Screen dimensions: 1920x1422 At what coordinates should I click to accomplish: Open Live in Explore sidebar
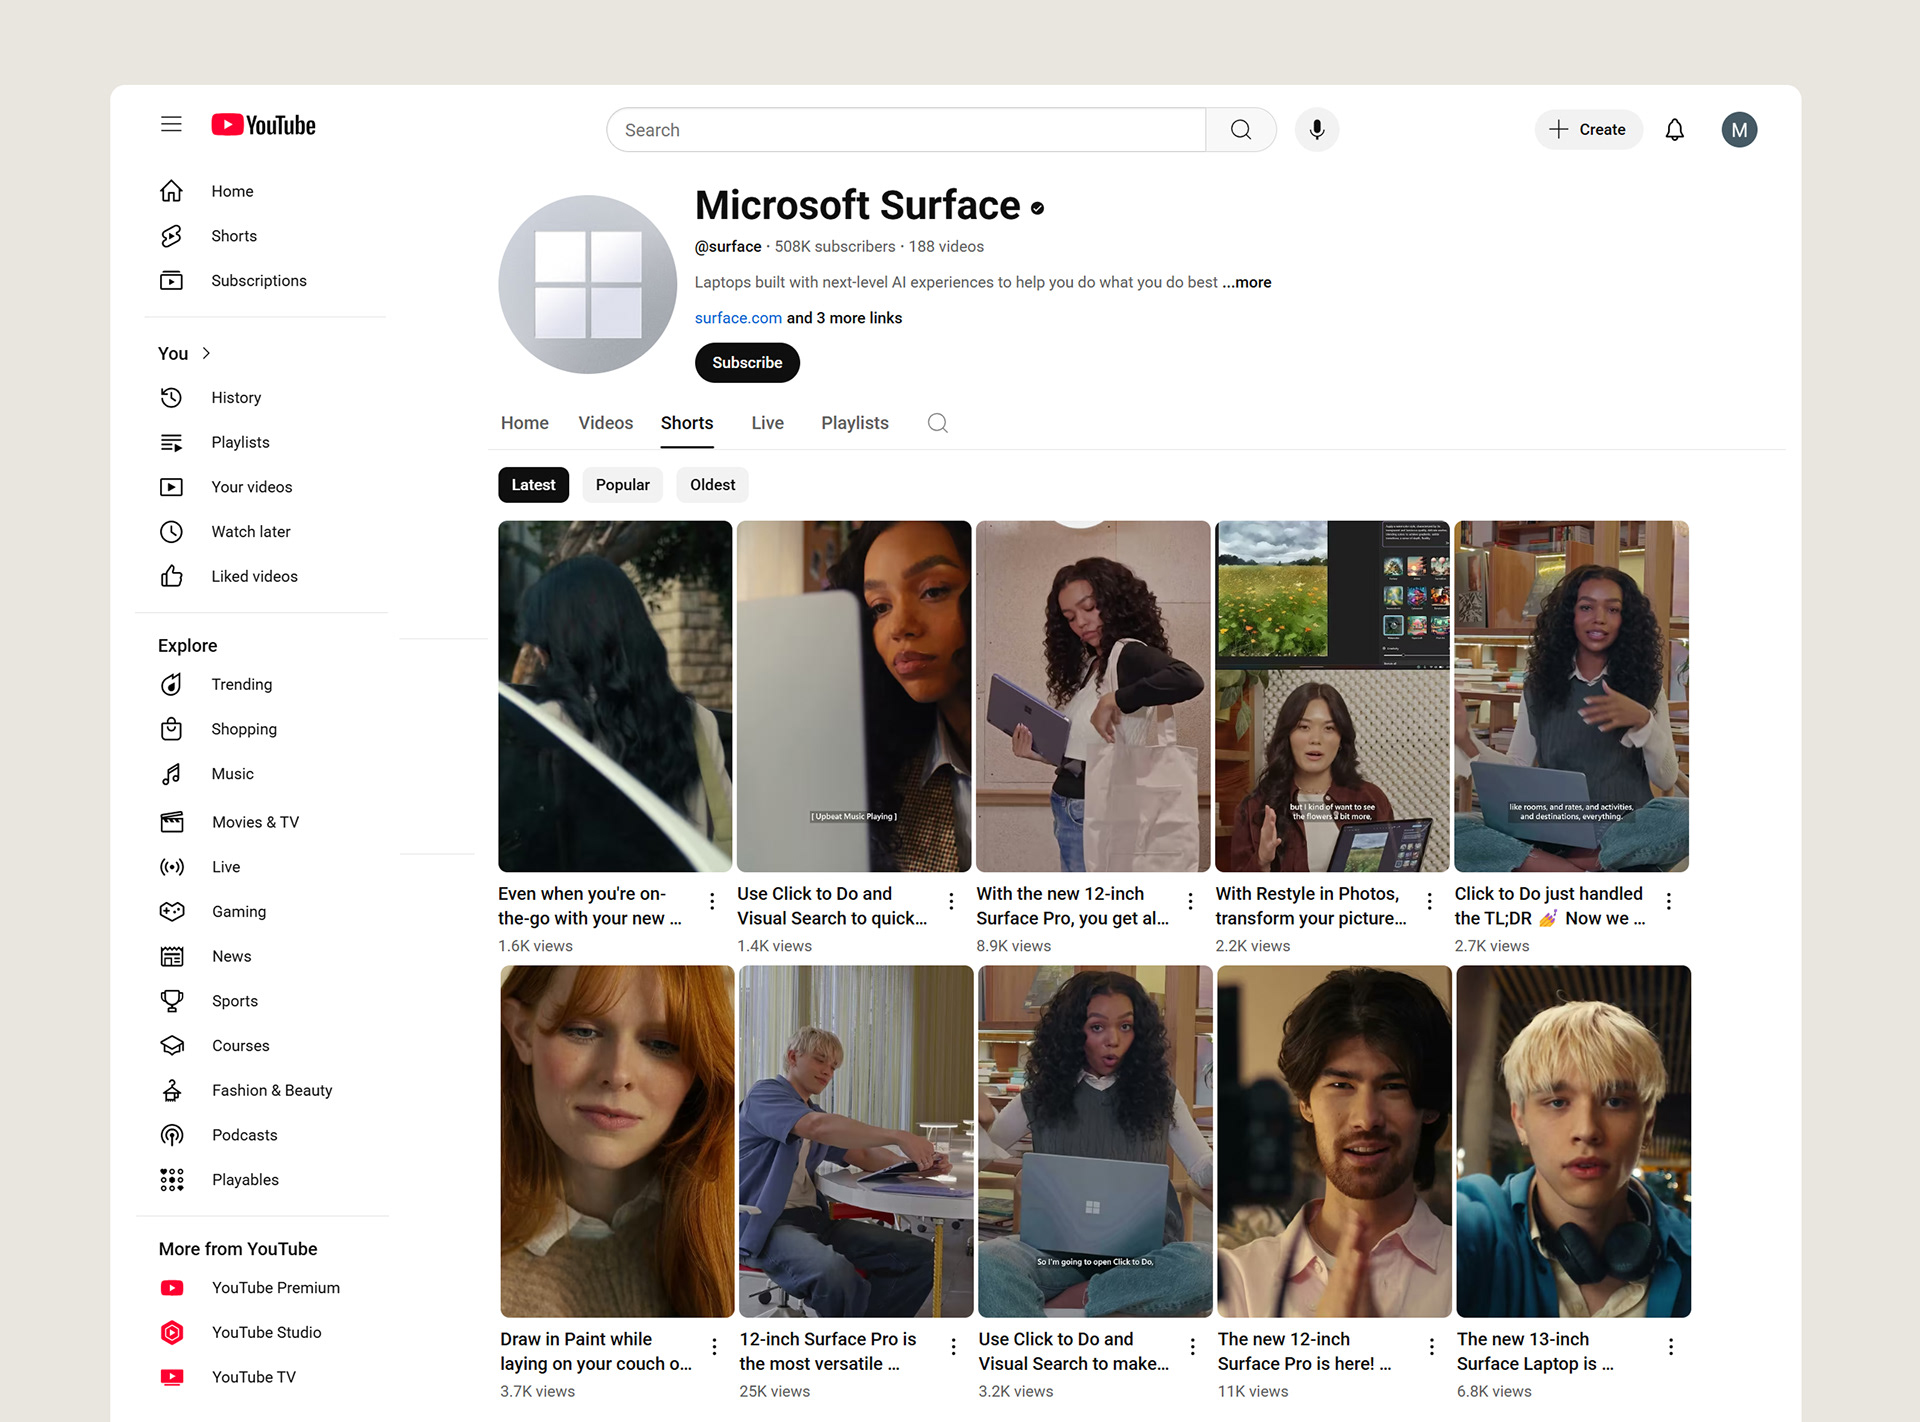tap(226, 867)
